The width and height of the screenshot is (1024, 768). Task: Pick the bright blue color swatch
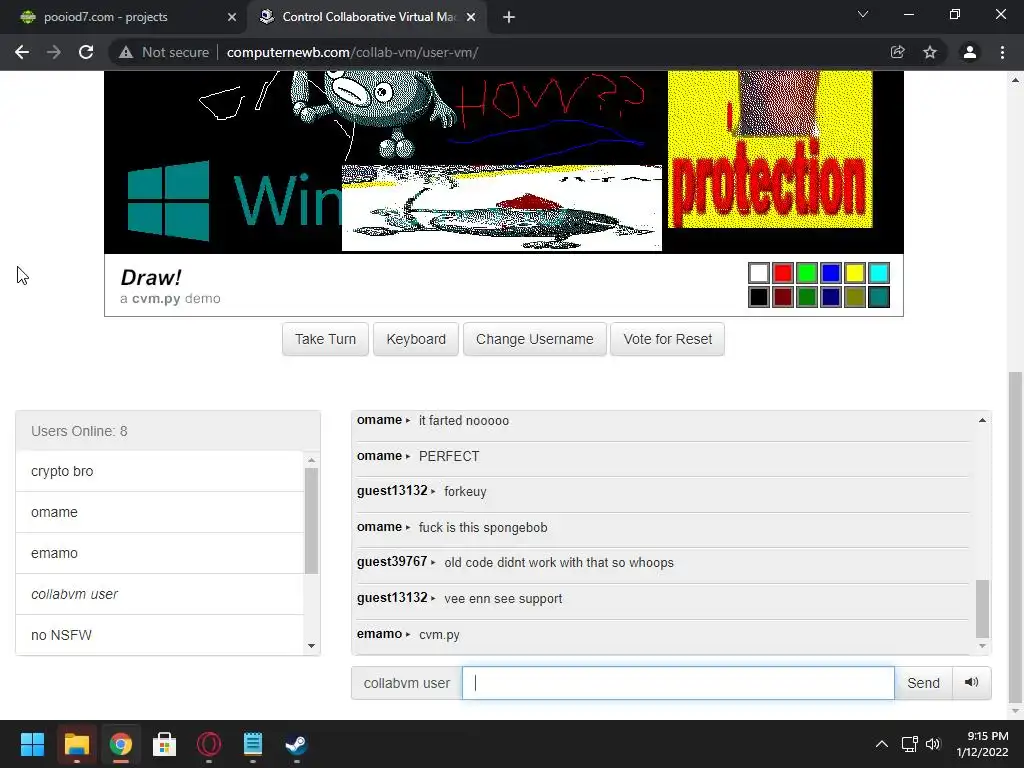[831, 273]
